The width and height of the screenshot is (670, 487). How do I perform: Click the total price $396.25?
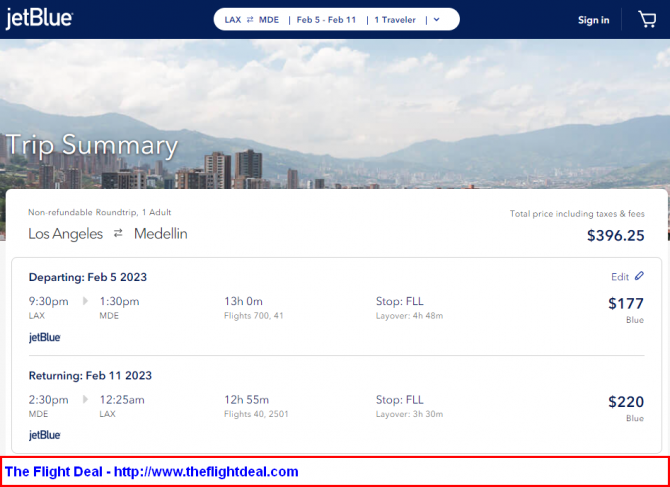615,235
